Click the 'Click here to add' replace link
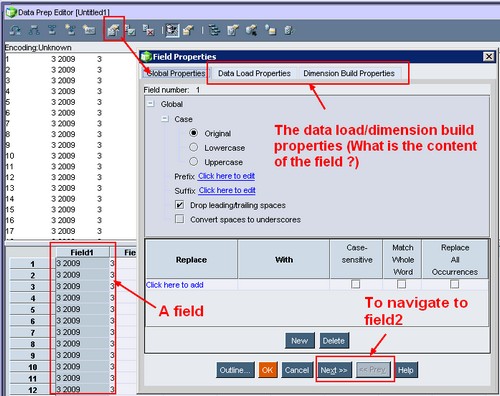The width and height of the screenshot is (500, 396). (x=175, y=285)
